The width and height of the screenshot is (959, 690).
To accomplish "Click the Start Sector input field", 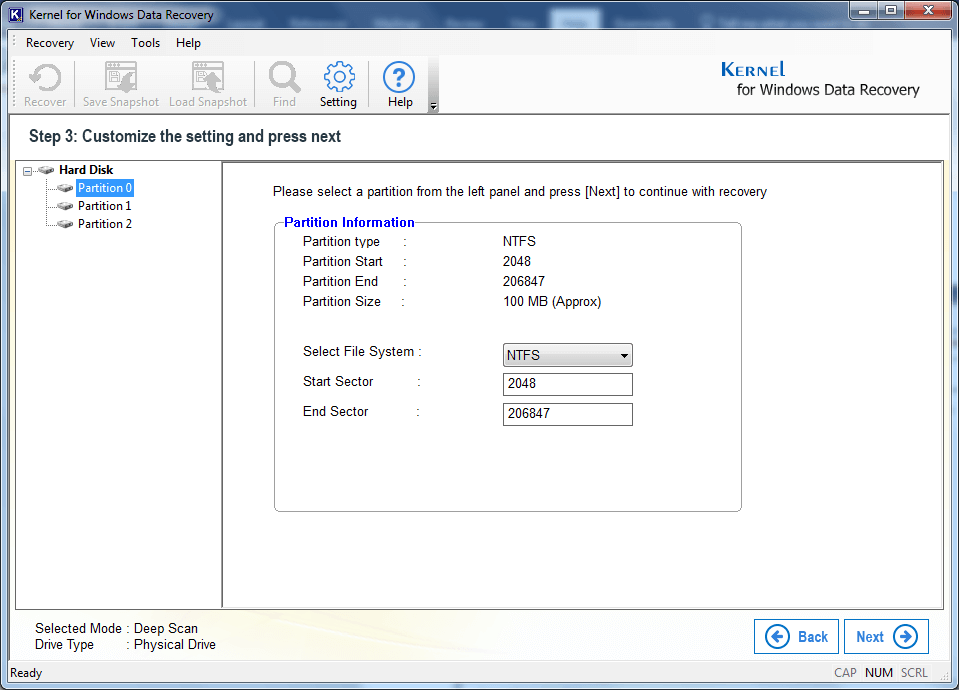I will tap(568, 384).
